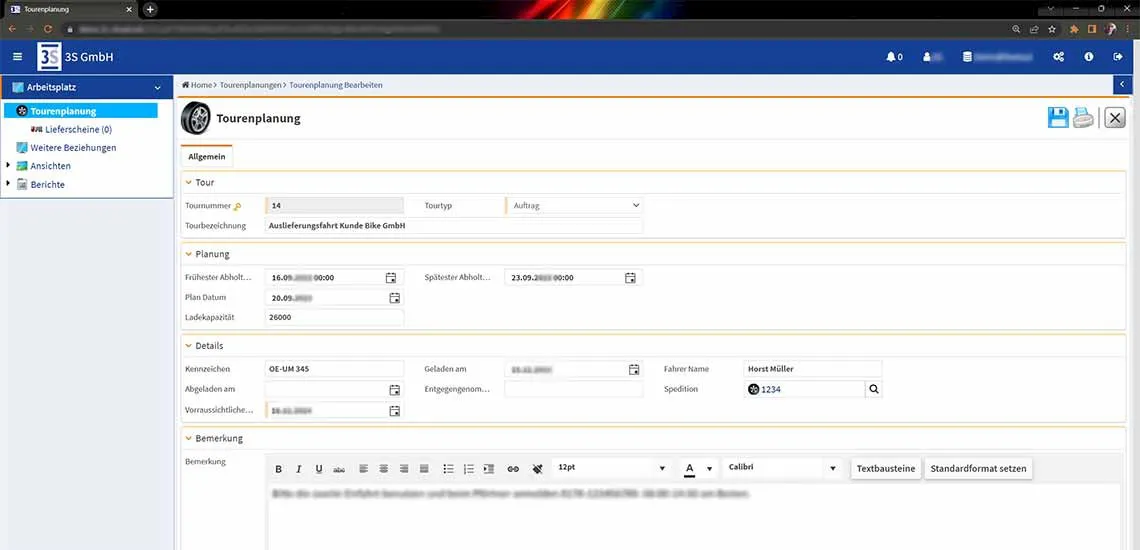This screenshot has width=1140, height=550.
Task: Collapse the Planung section
Action: [189, 254]
